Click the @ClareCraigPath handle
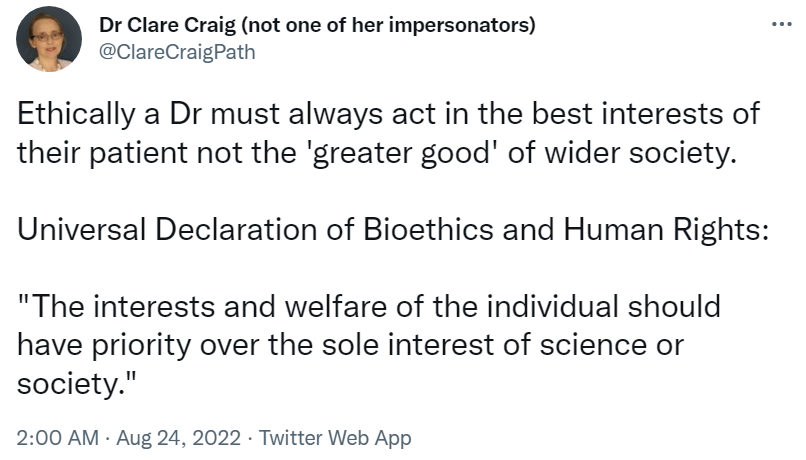The width and height of the screenshot is (806, 460). click(177, 52)
